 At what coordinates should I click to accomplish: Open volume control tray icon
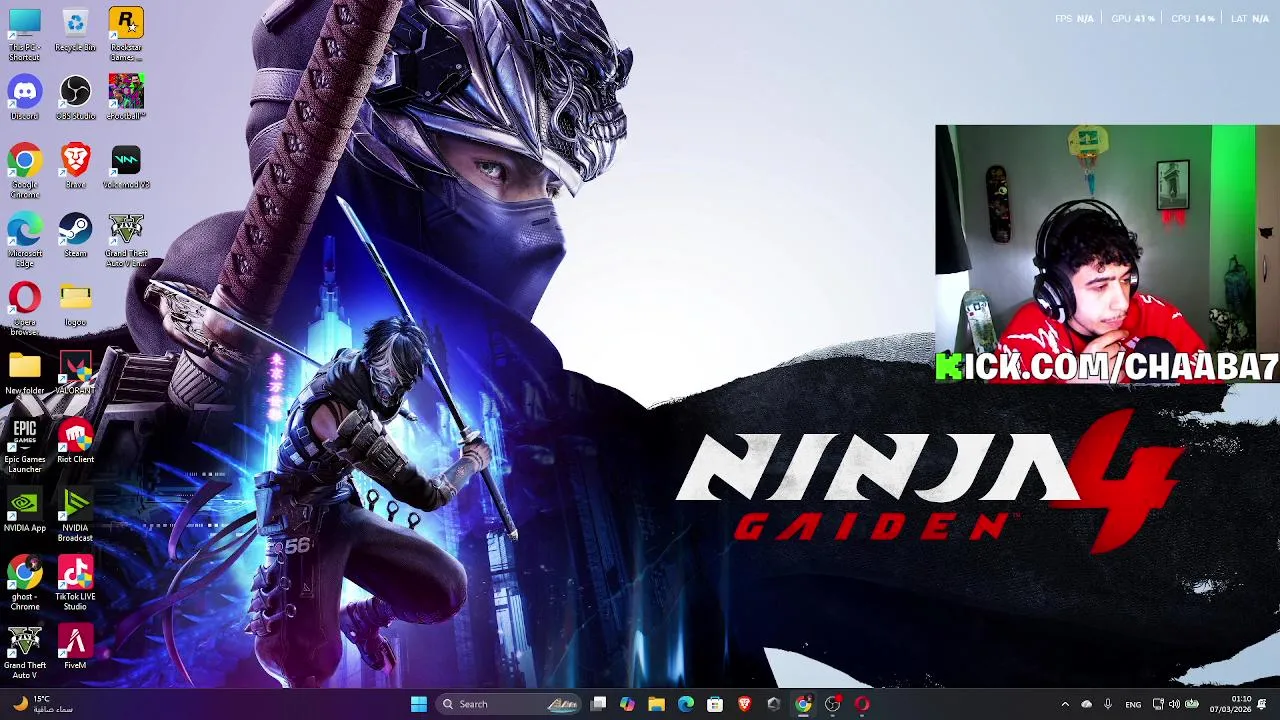[x=1174, y=704]
